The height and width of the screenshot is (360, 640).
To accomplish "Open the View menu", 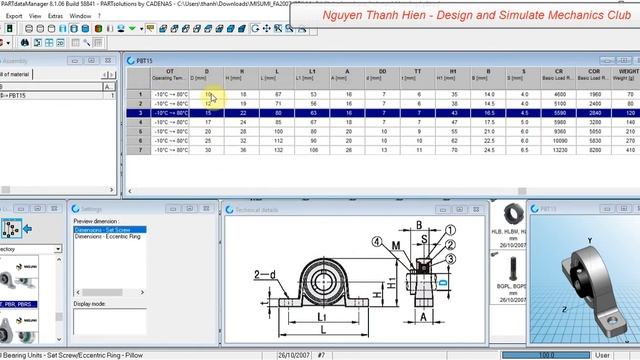I will coord(35,16).
